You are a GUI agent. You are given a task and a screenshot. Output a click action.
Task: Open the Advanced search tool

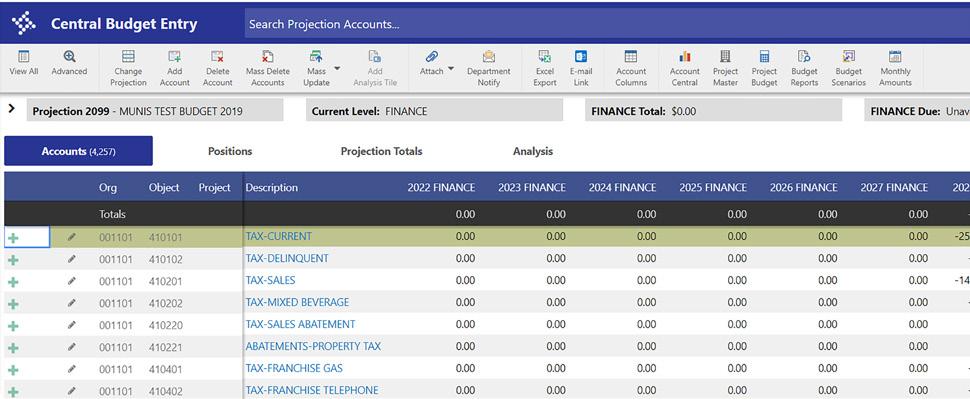pos(69,57)
